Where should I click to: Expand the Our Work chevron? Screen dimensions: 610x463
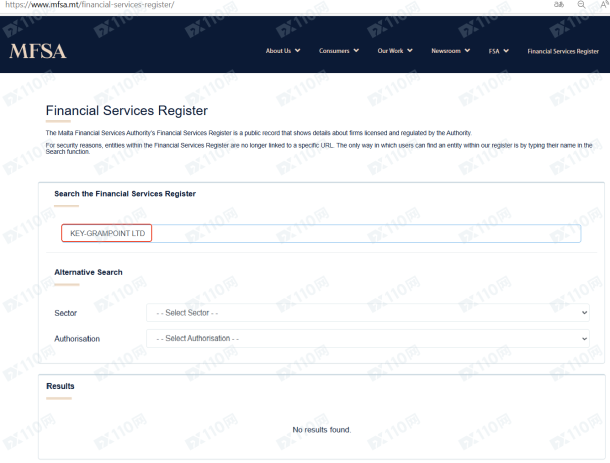410,51
